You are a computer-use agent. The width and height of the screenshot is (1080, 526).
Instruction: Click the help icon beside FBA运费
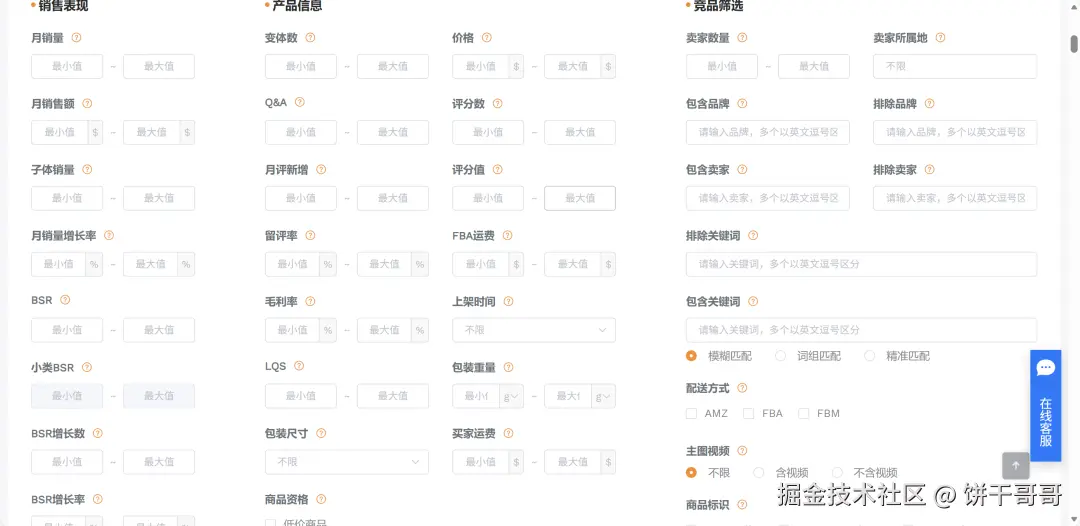(508, 235)
